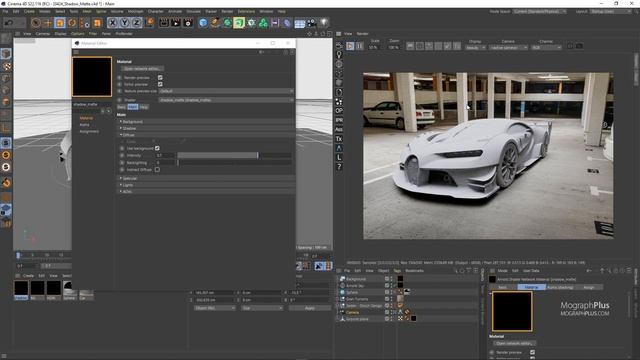Open the Shader dropdown shadow_matte
The width and height of the screenshot is (640, 360).
pos(226,100)
